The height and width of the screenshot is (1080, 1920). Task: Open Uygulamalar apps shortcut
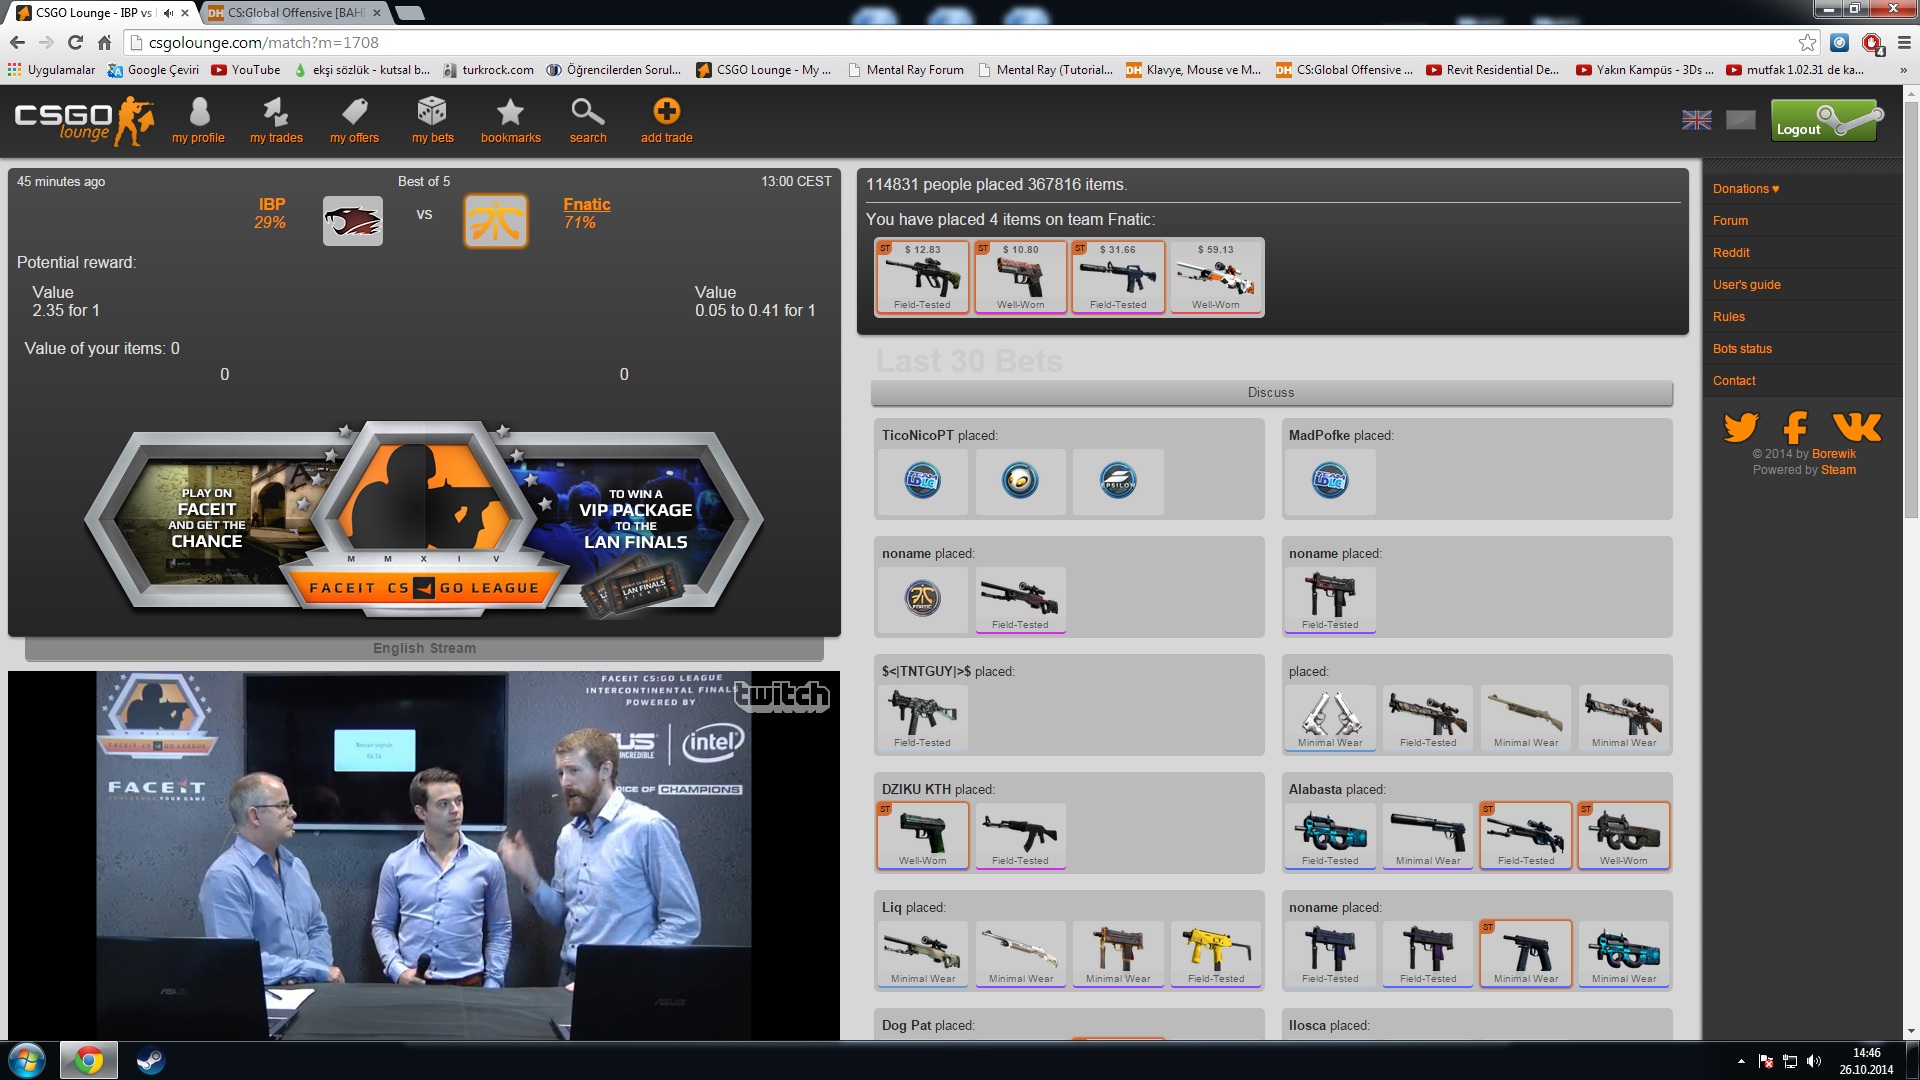(51, 70)
